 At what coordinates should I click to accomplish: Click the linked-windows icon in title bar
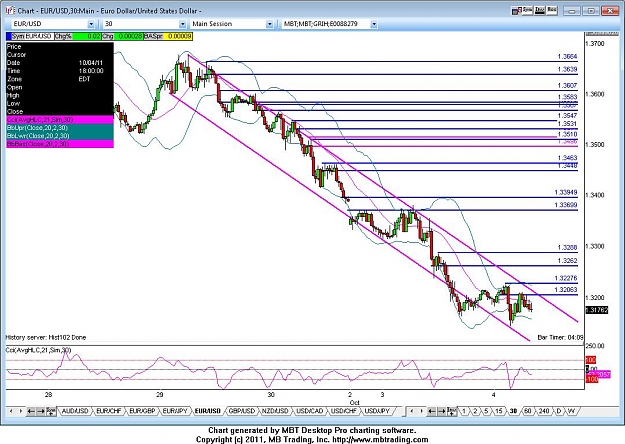click(x=516, y=11)
